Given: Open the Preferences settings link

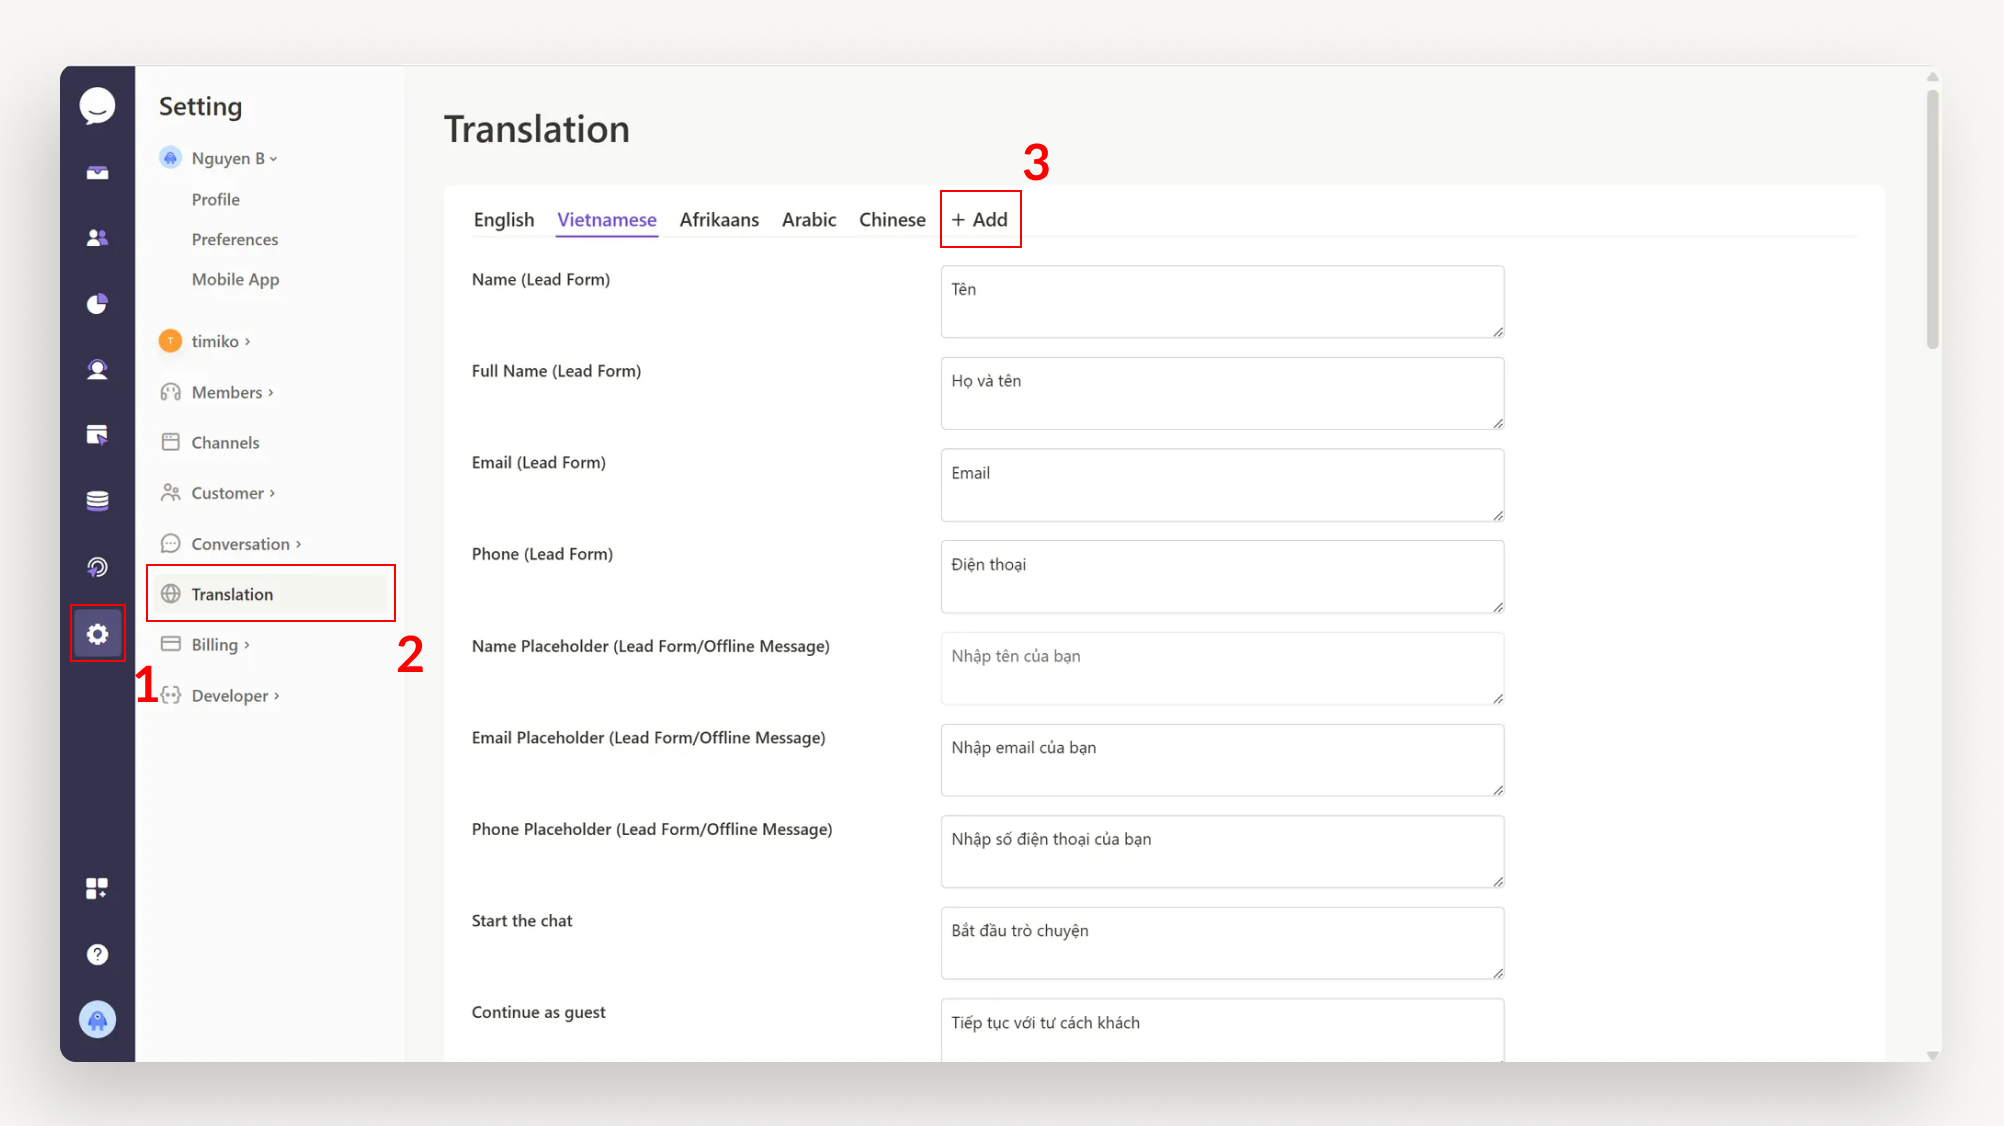Looking at the screenshot, I should tap(234, 239).
